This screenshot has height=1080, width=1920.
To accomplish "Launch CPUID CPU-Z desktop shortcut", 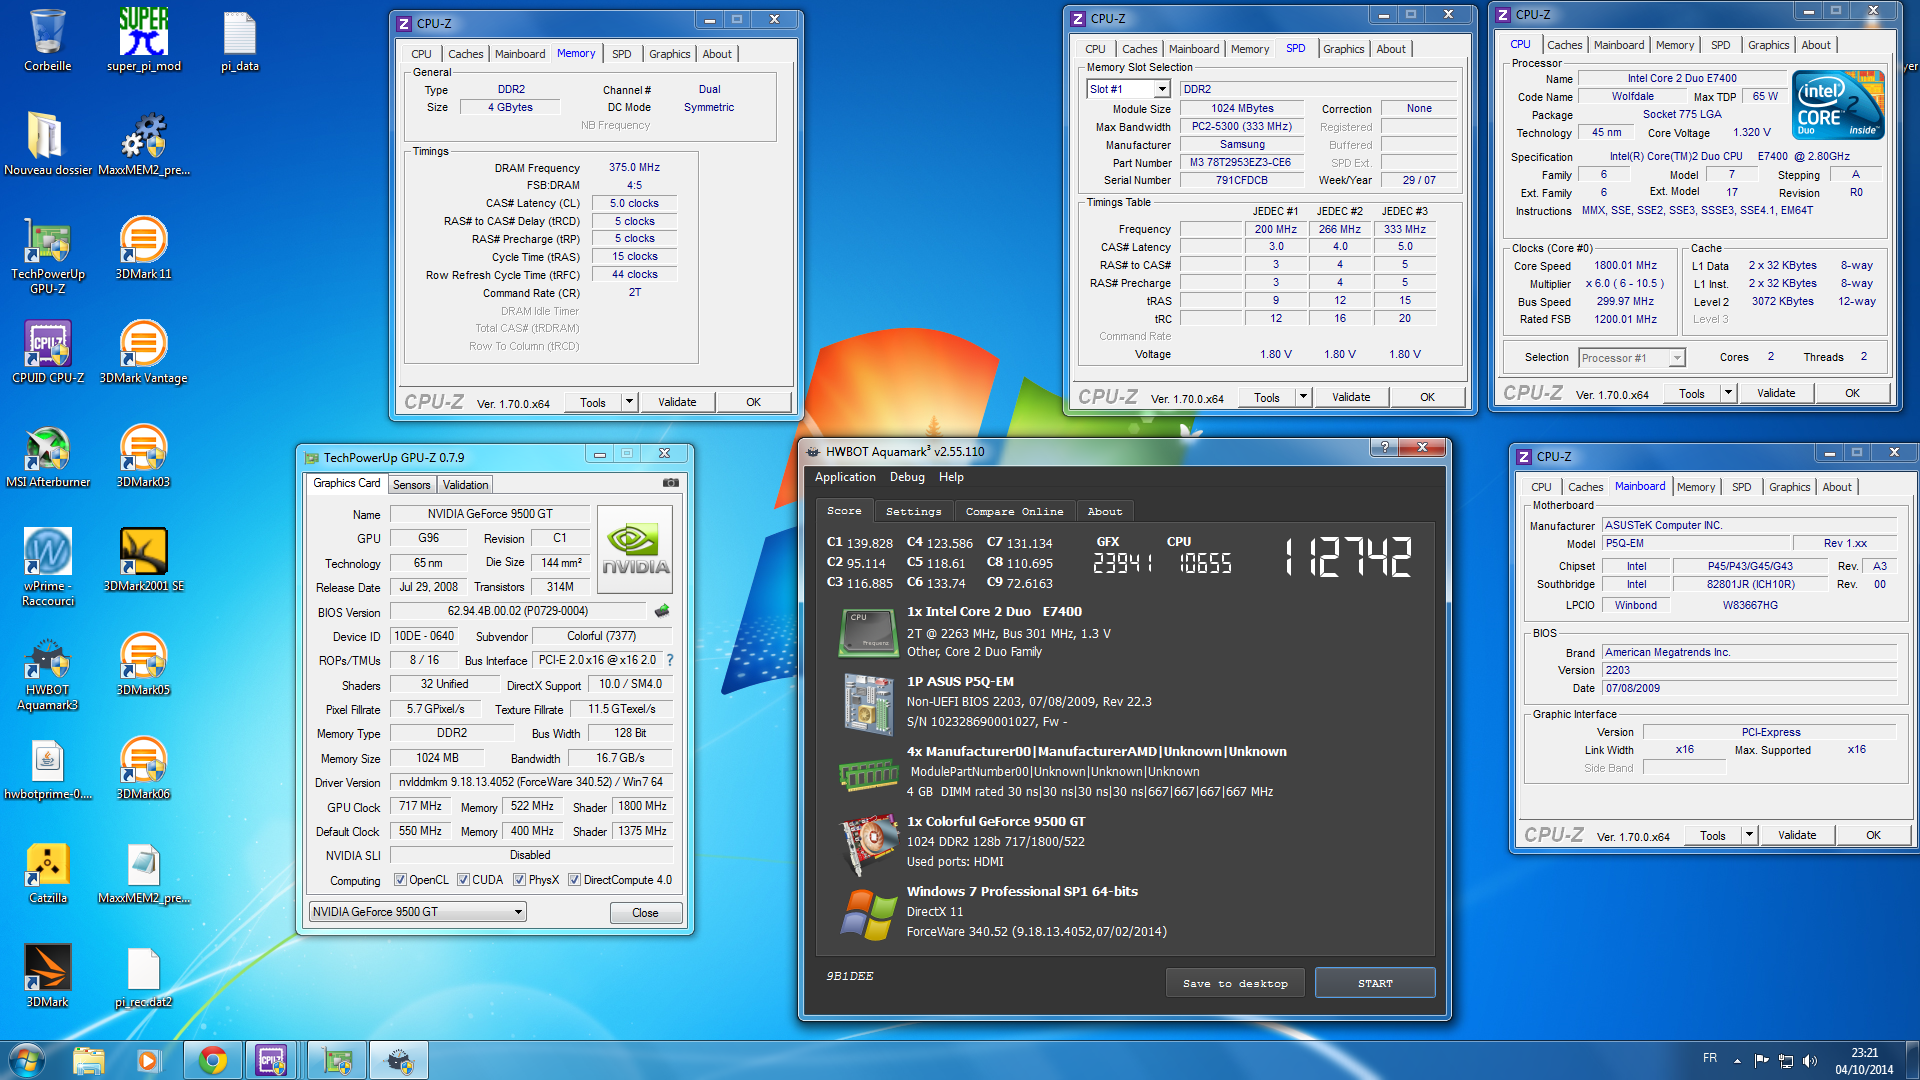I will tap(47, 353).
